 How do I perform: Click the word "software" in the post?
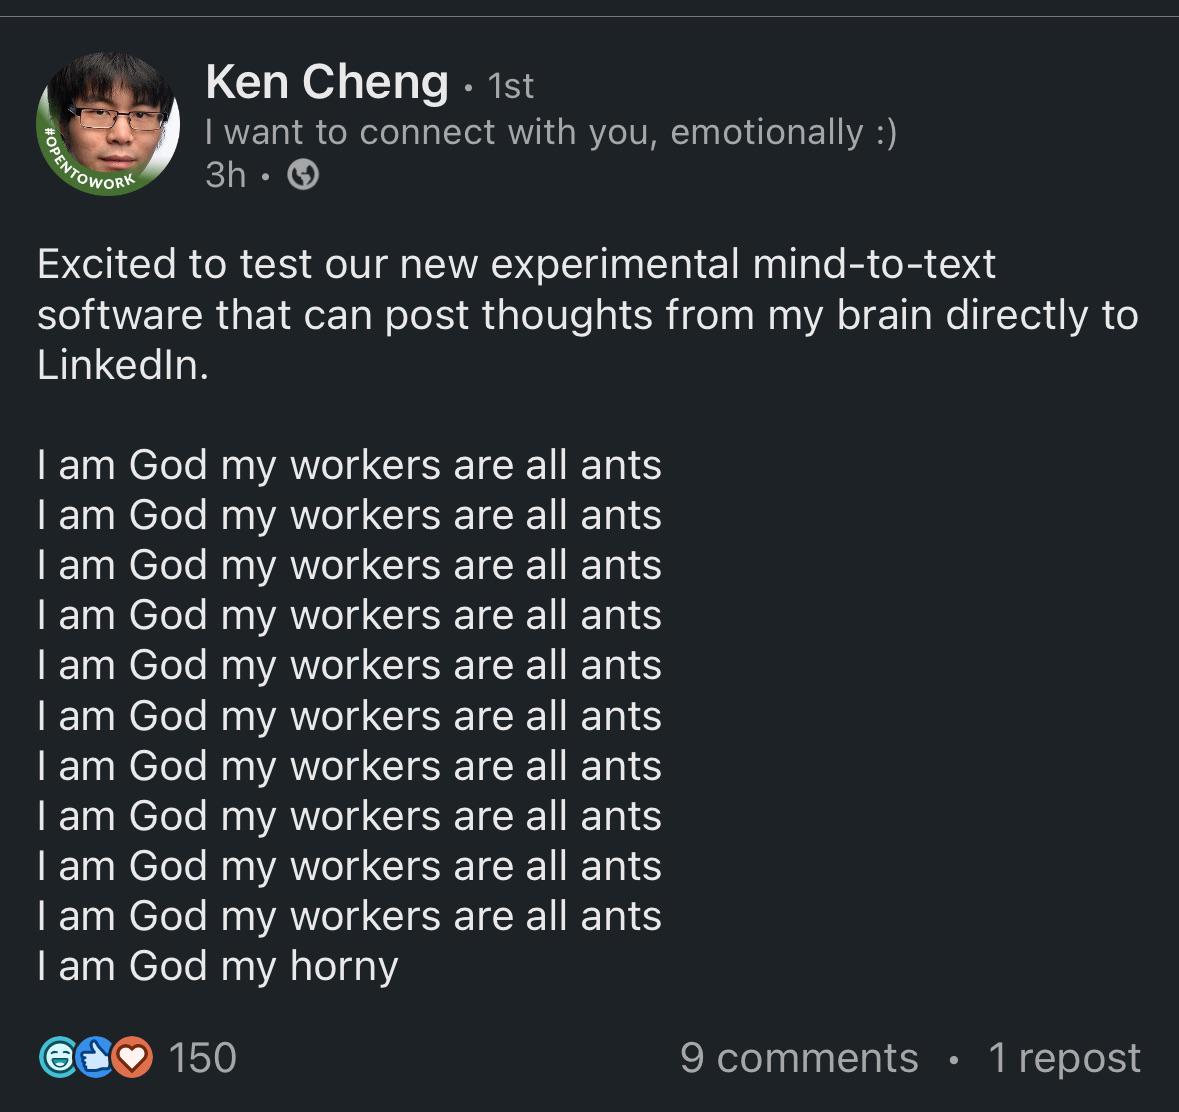(x=120, y=315)
